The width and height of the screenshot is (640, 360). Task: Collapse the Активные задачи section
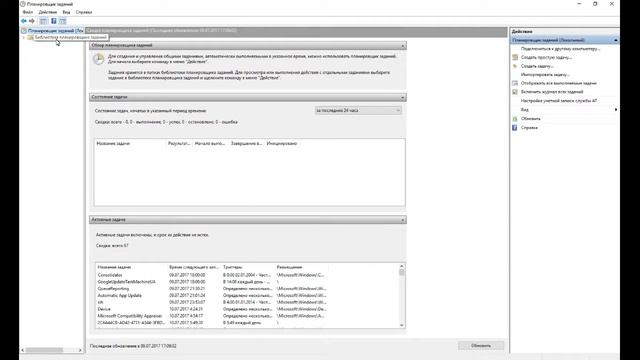click(402, 220)
